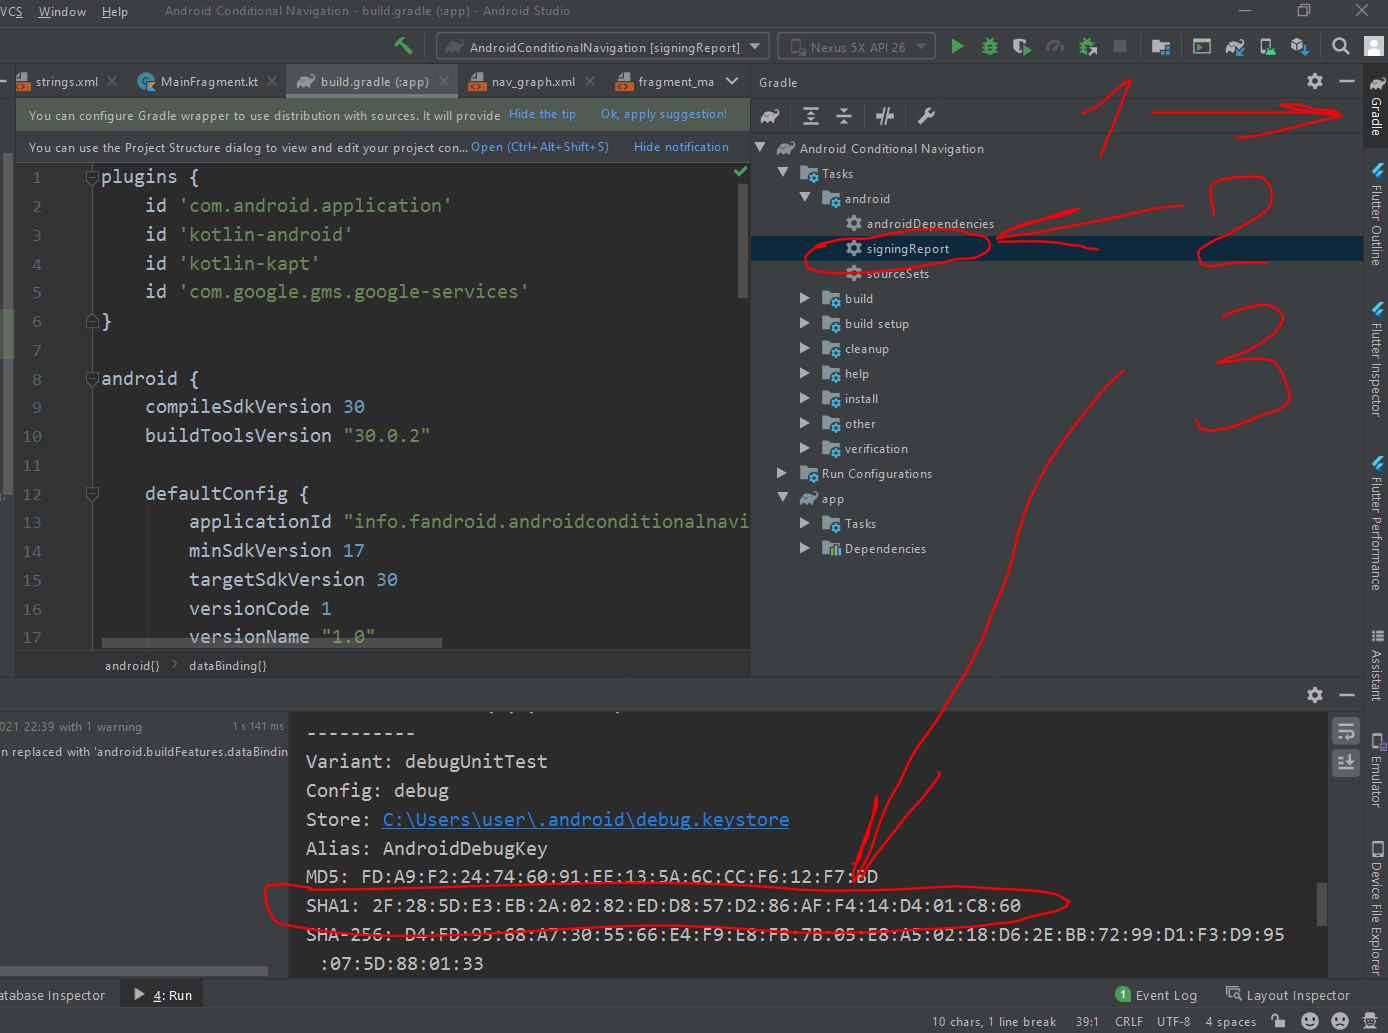This screenshot has height=1033, width=1388.
Task: Run the app with green play button
Action: coord(957,46)
